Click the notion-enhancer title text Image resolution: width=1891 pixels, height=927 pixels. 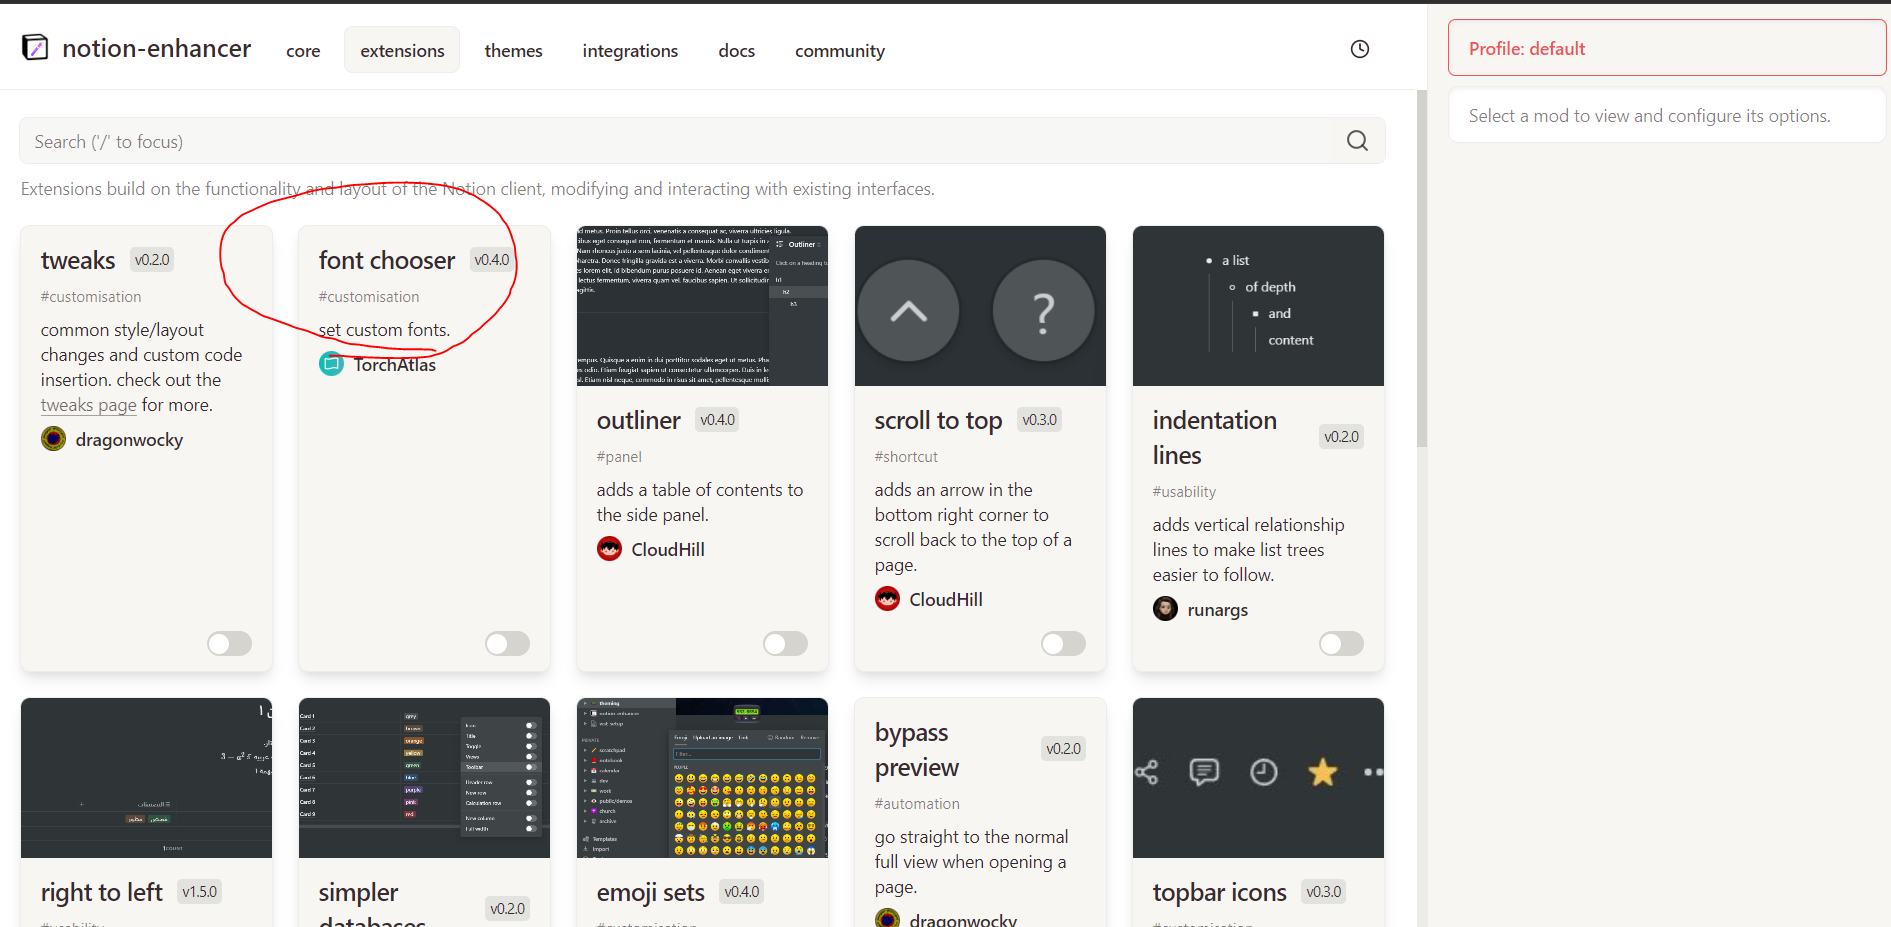pos(157,48)
